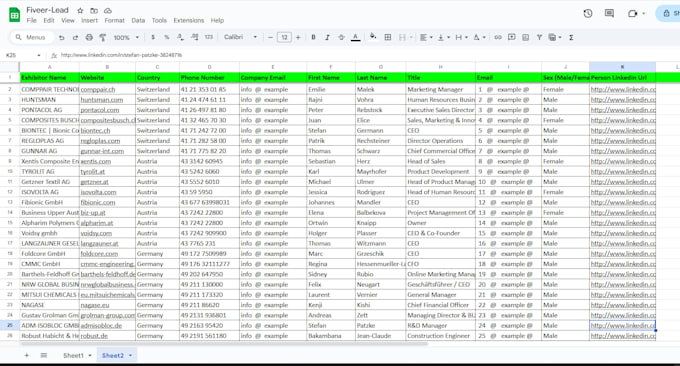
Task: Click the Google Sheets home logo
Action: (x=14, y=15)
